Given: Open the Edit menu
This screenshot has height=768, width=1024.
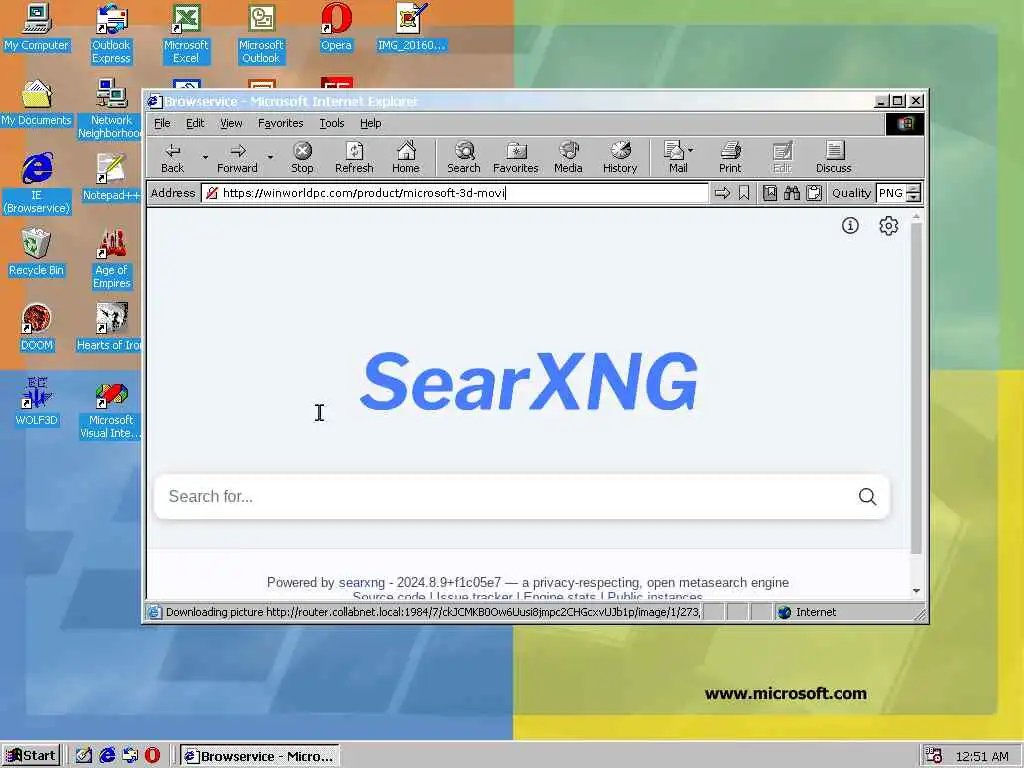Looking at the screenshot, I should point(195,123).
